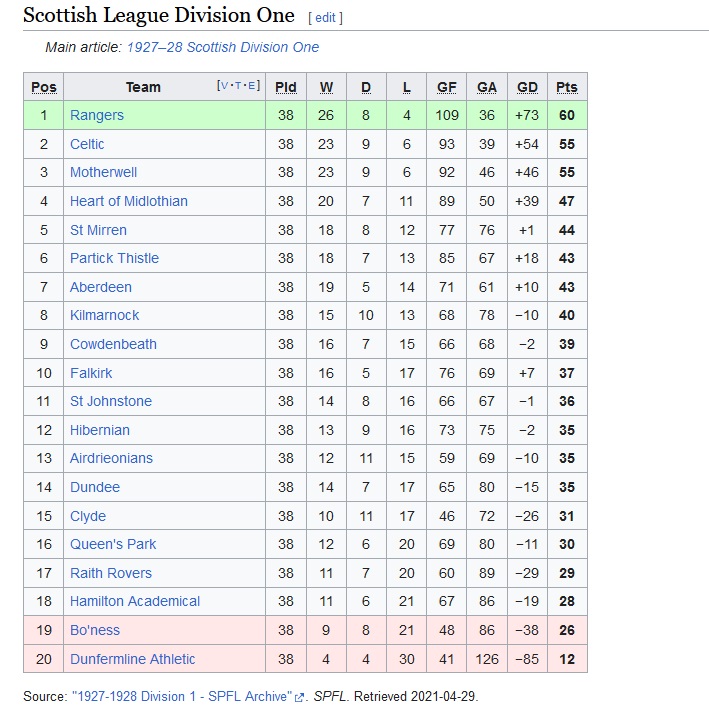The width and height of the screenshot is (709, 715).
Task: Open the Motherwell link
Action: 104,172
